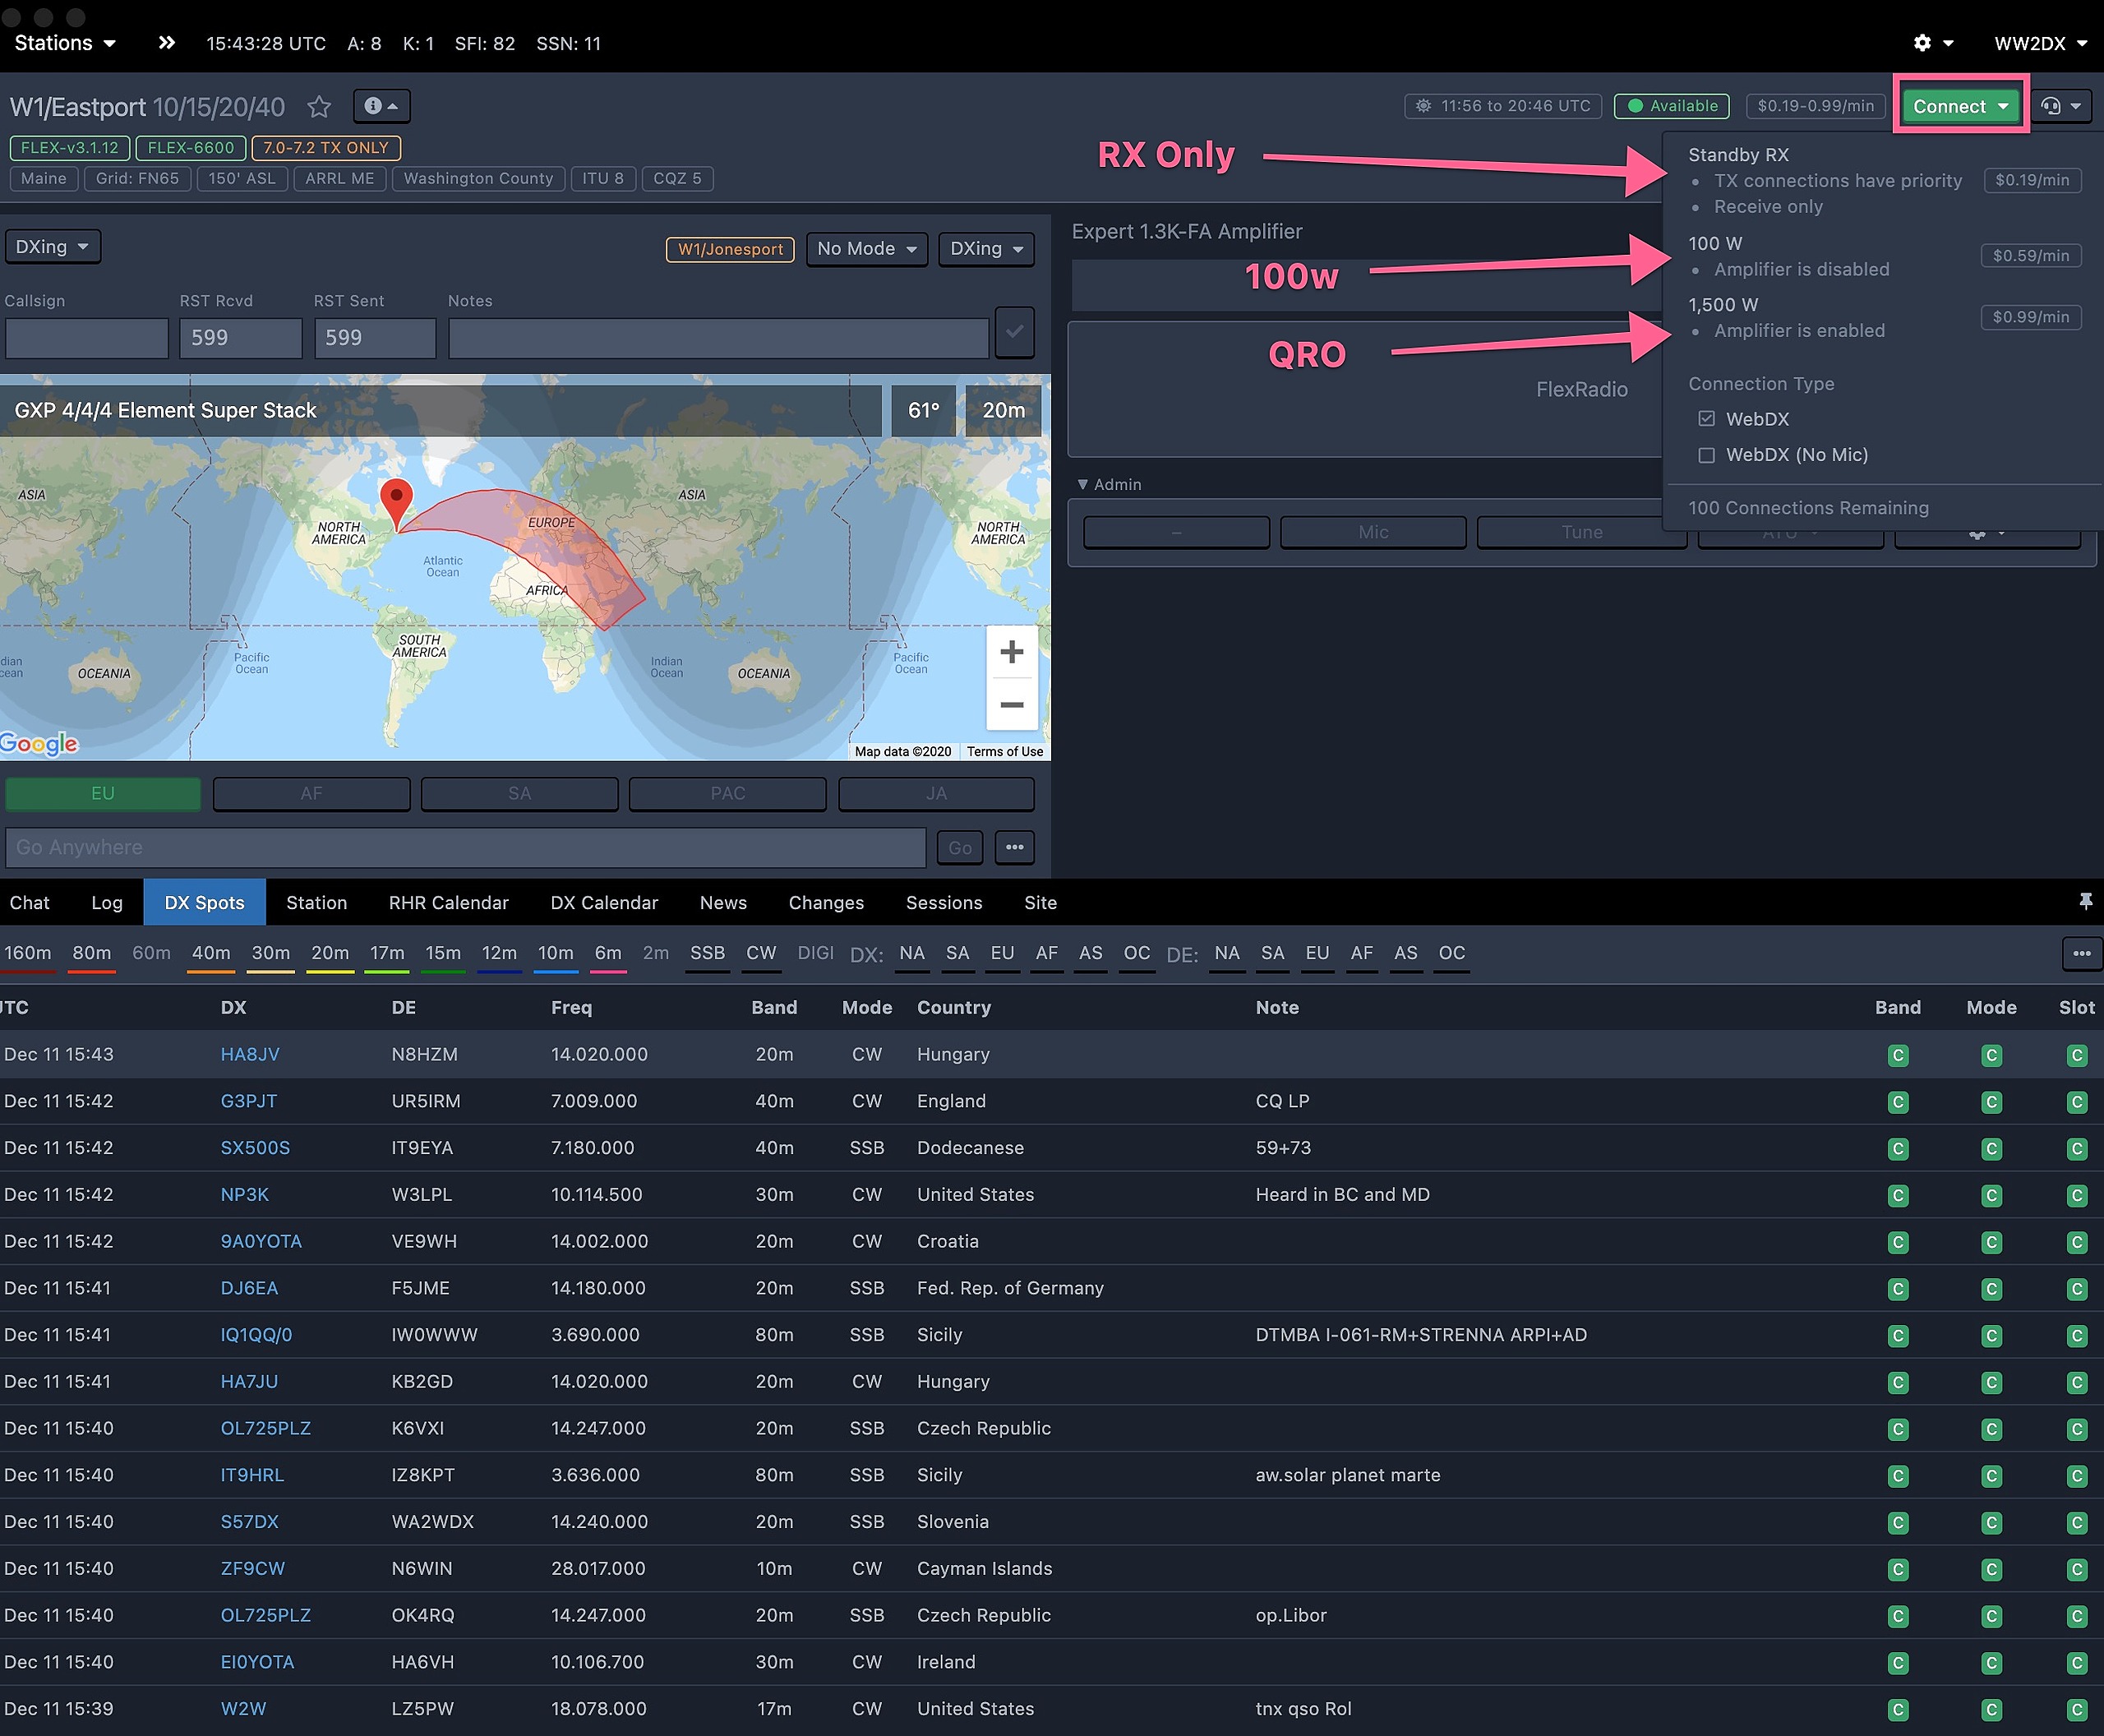2104x1736 pixels.
Task: Switch to the RHR Calendar tab
Action: (x=448, y=903)
